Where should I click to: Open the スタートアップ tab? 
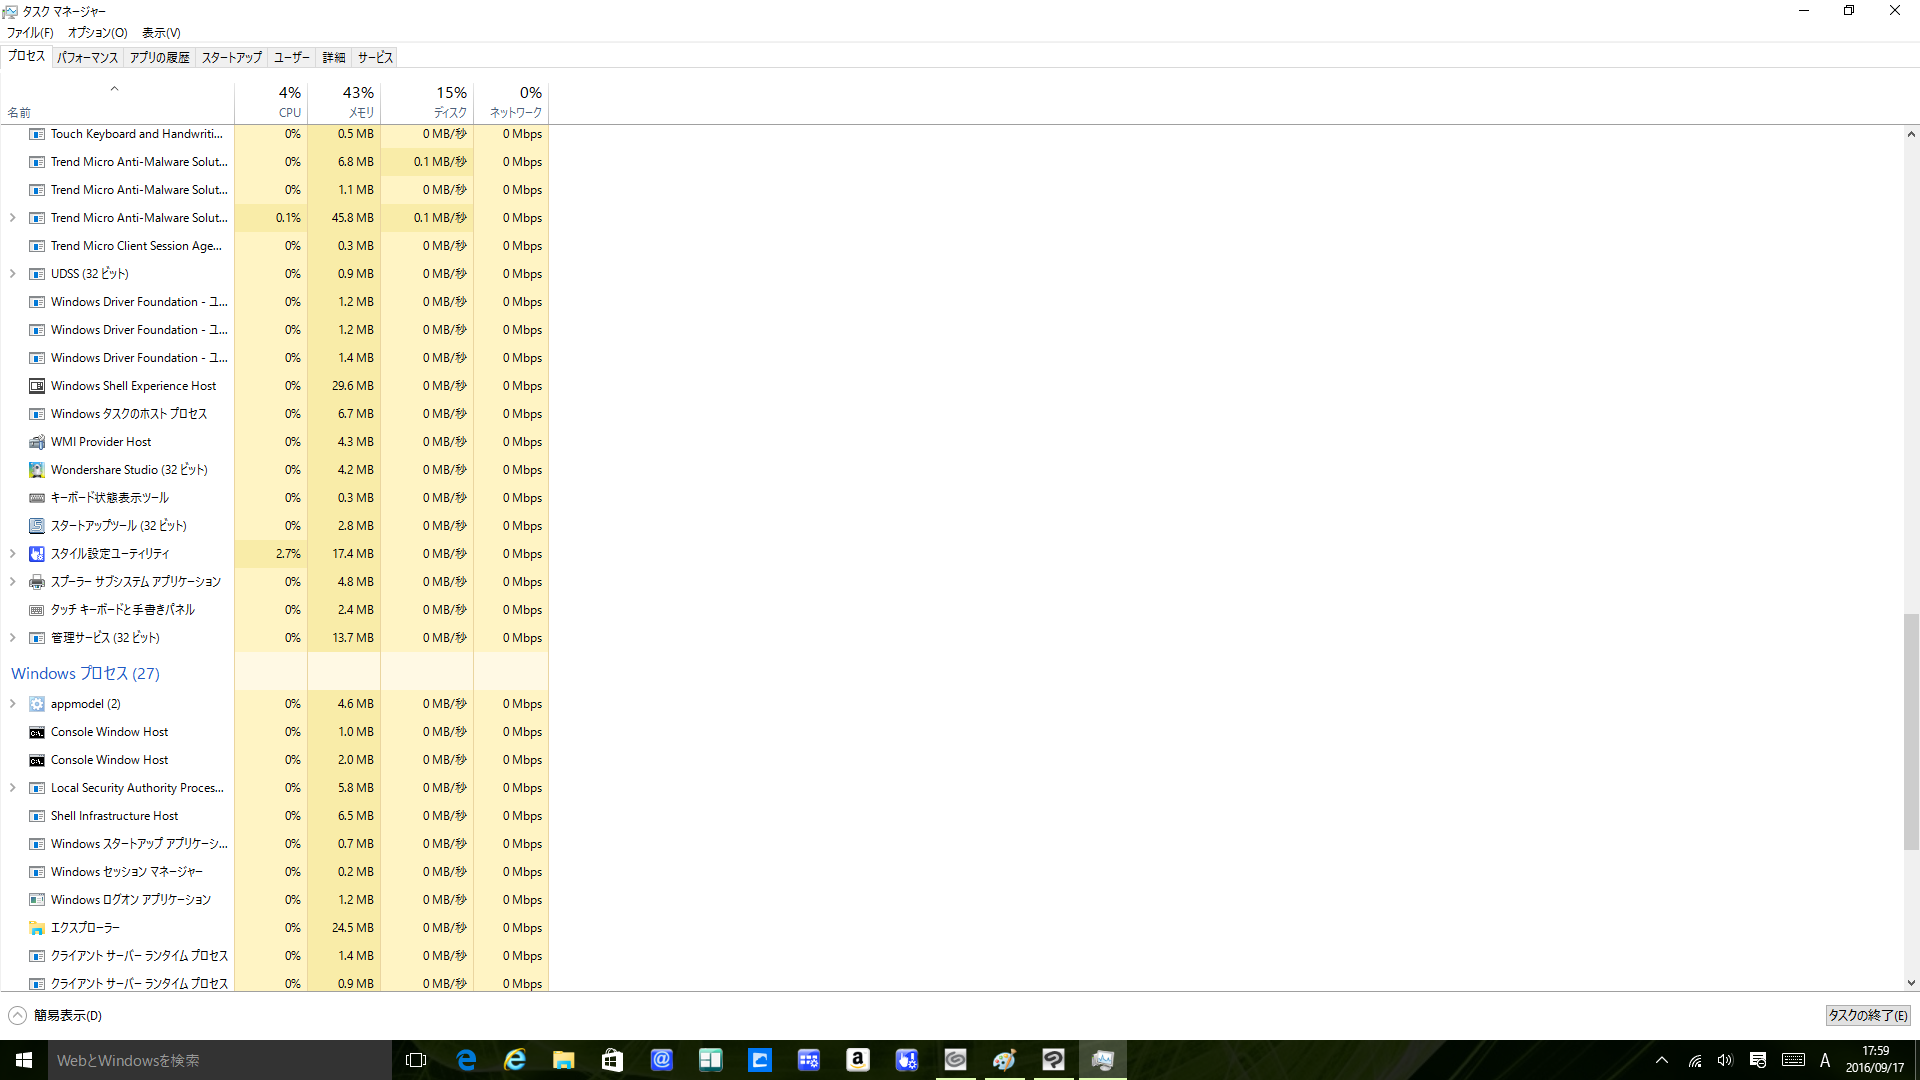click(231, 57)
